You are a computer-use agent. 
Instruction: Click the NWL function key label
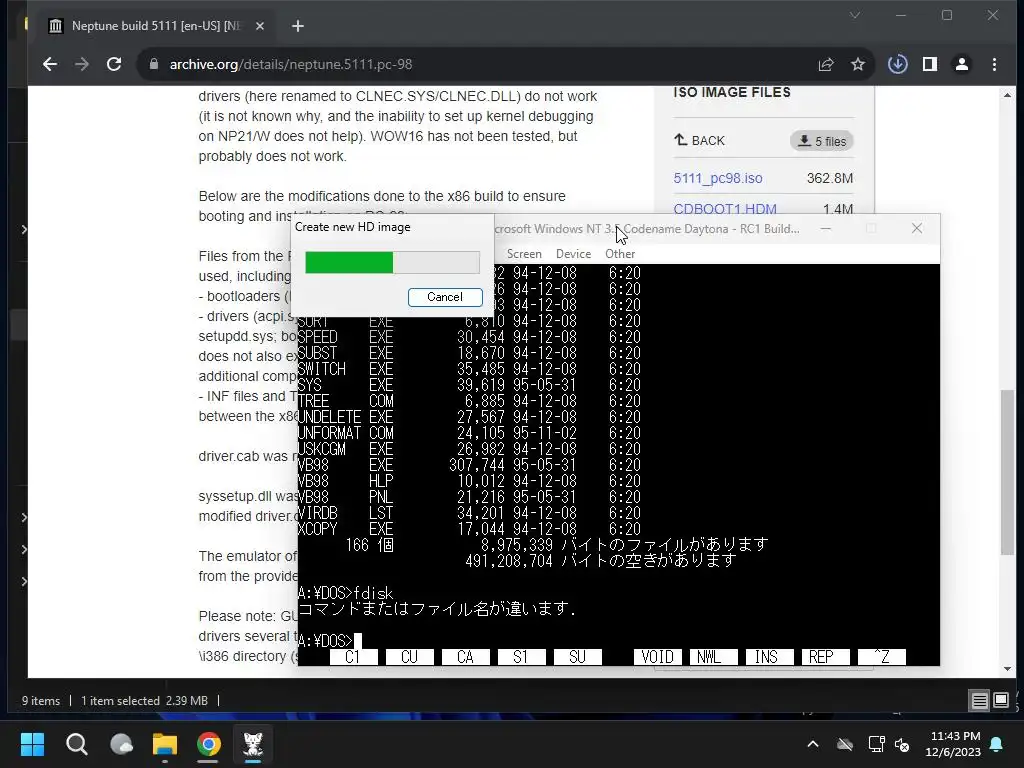(714, 657)
